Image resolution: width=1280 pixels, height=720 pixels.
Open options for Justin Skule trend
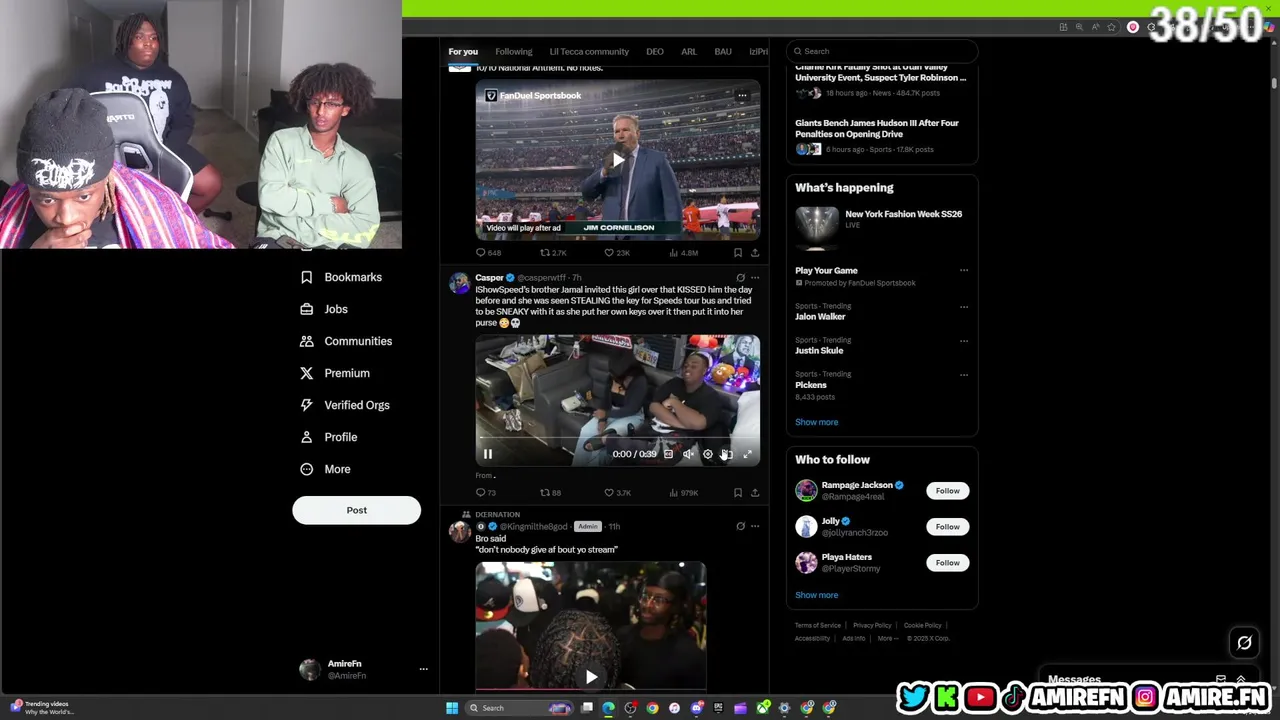click(964, 340)
